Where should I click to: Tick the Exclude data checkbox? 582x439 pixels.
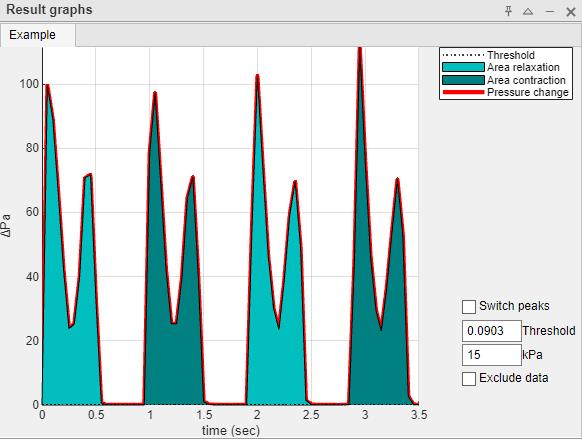click(x=469, y=379)
